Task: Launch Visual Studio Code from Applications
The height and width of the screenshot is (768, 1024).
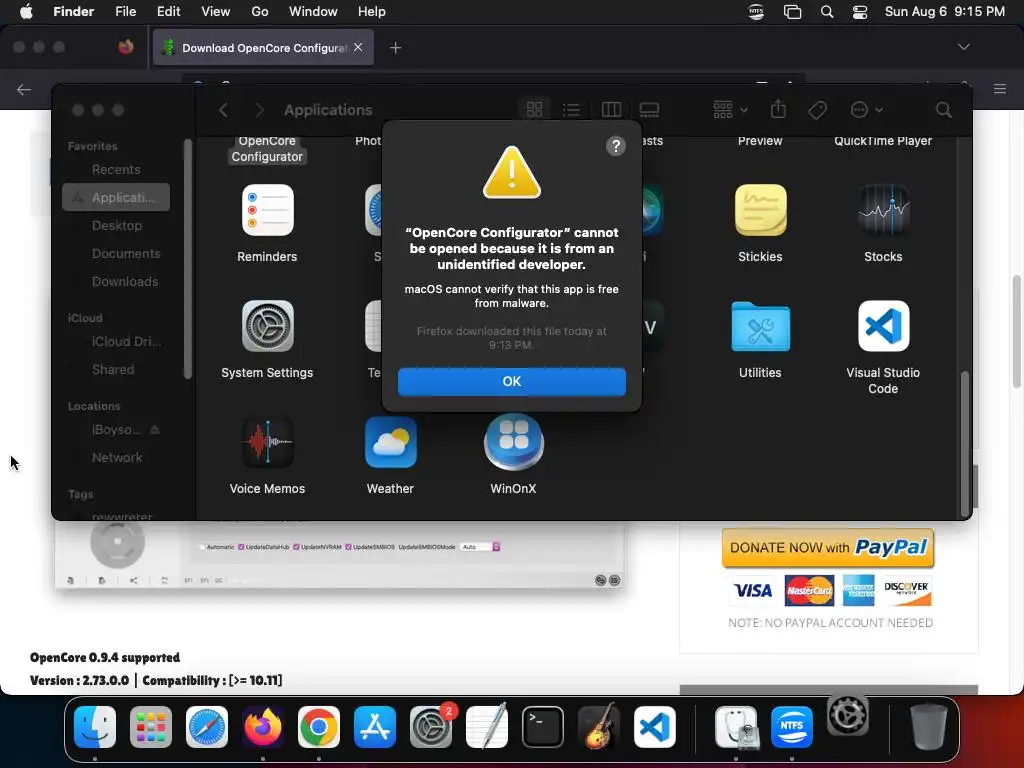Action: (x=883, y=326)
